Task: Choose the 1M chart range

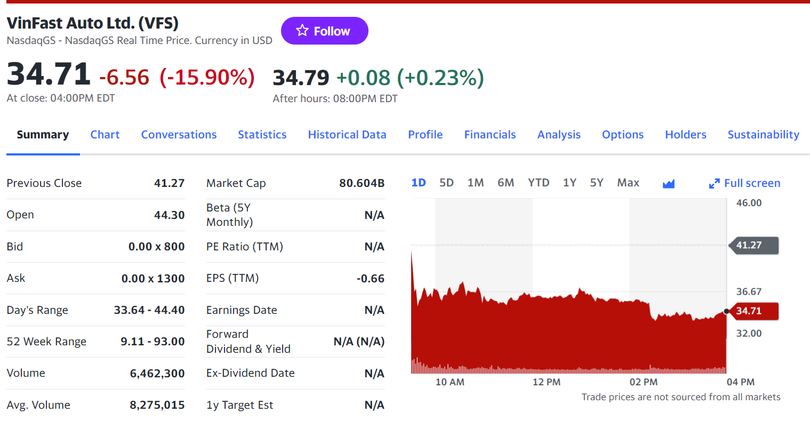Action: tap(475, 183)
